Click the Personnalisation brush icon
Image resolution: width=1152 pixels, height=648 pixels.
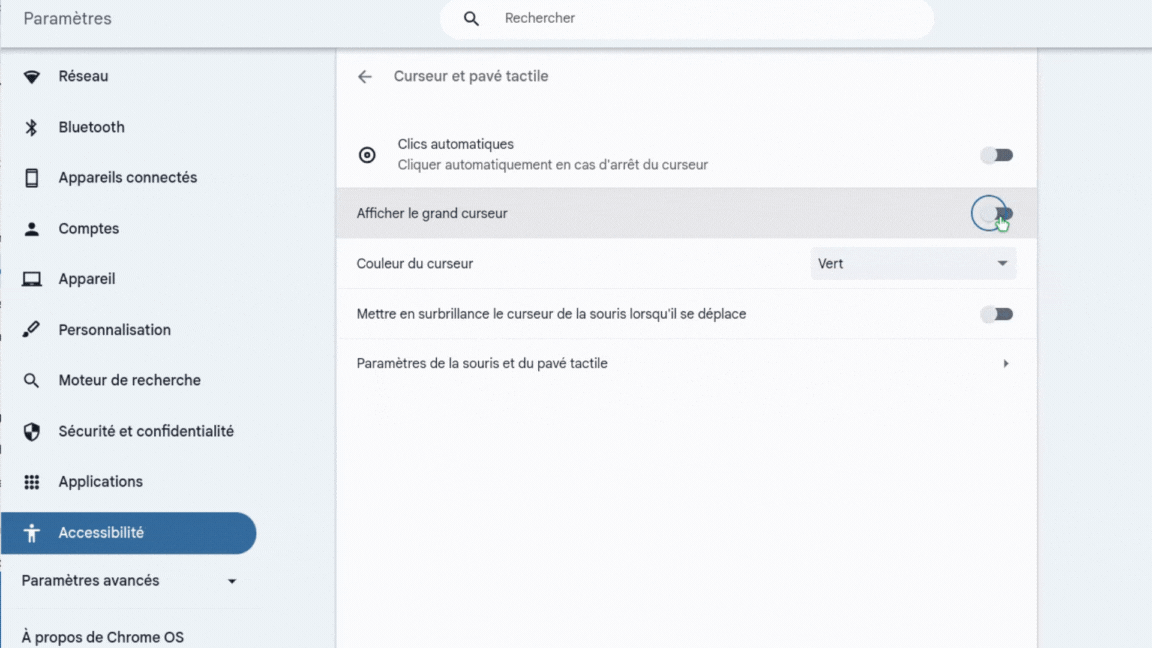[x=32, y=330]
